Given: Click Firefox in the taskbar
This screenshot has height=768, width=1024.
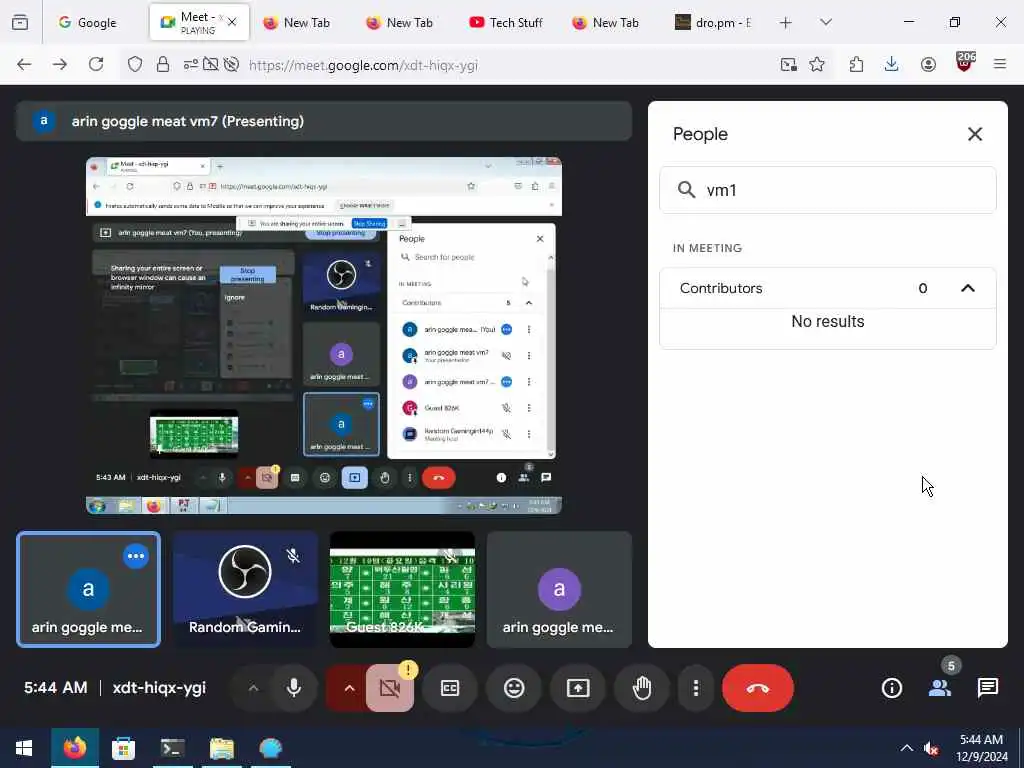Looking at the screenshot, I should 75,748.
